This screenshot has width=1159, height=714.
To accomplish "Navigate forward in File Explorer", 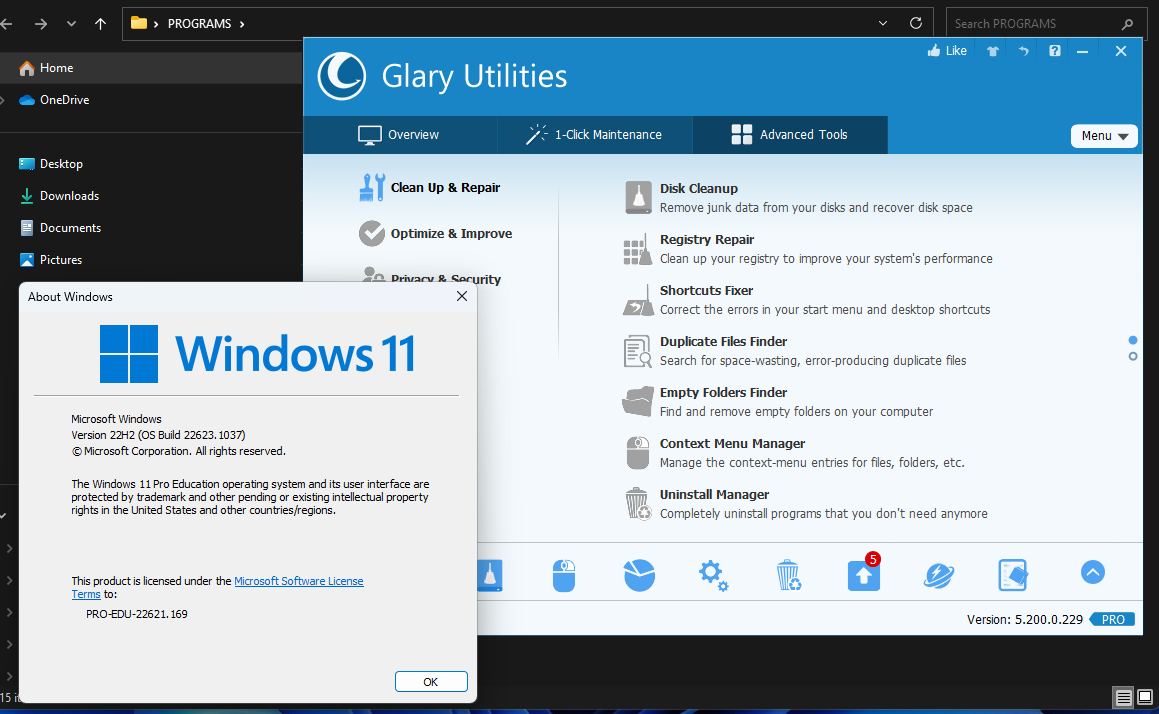I will coord(41,24).
